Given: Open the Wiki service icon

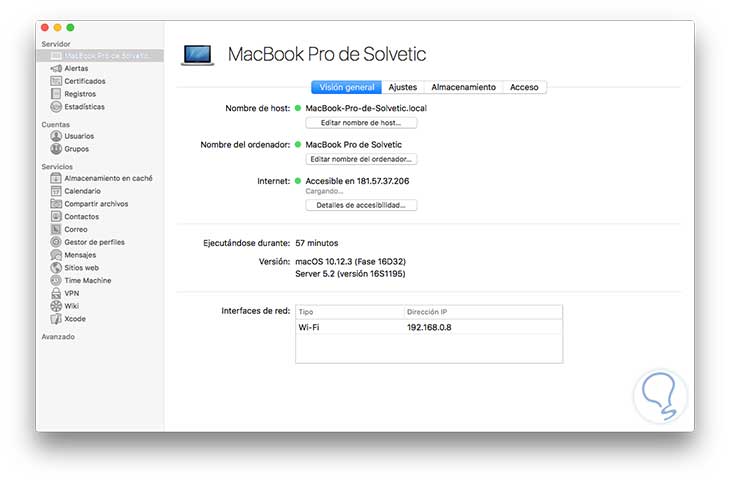Looking at the screenshot, I should [56, 306].
